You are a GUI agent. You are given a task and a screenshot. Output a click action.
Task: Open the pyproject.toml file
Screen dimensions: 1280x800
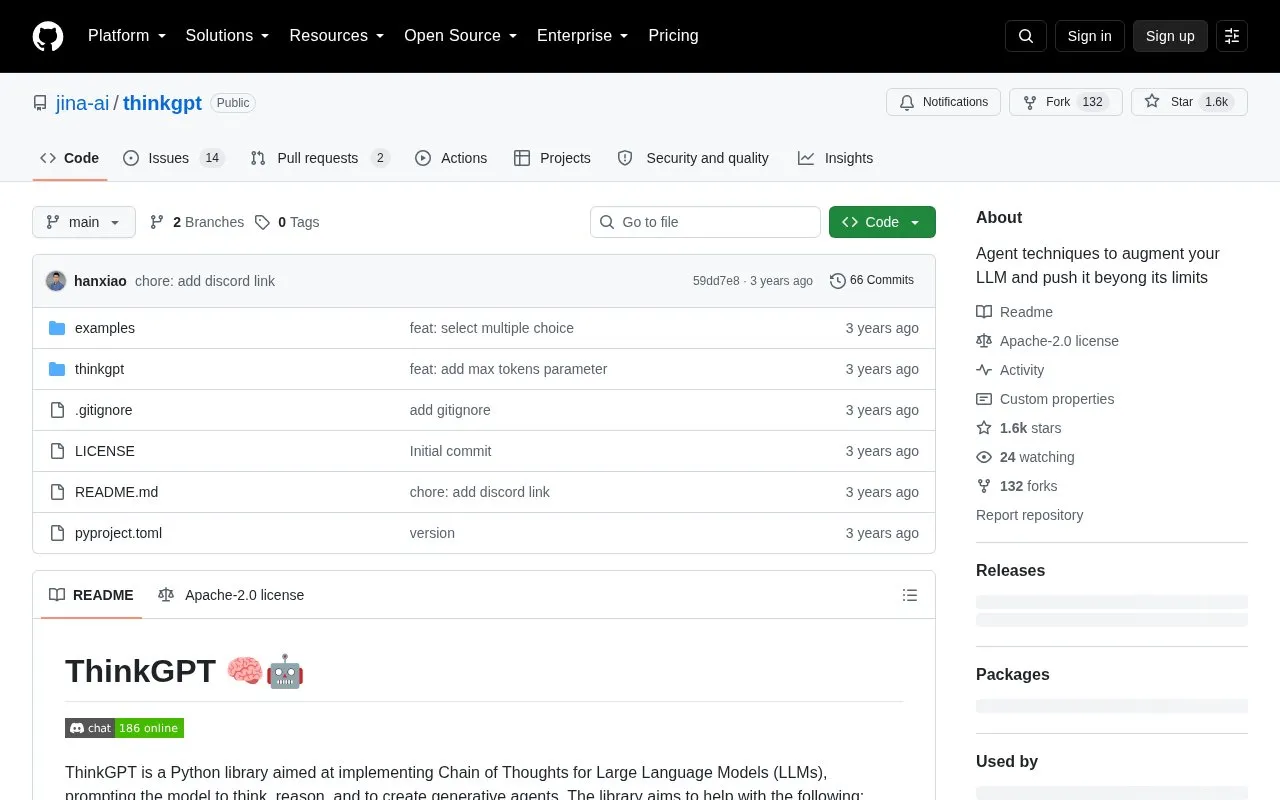[118, 533]
